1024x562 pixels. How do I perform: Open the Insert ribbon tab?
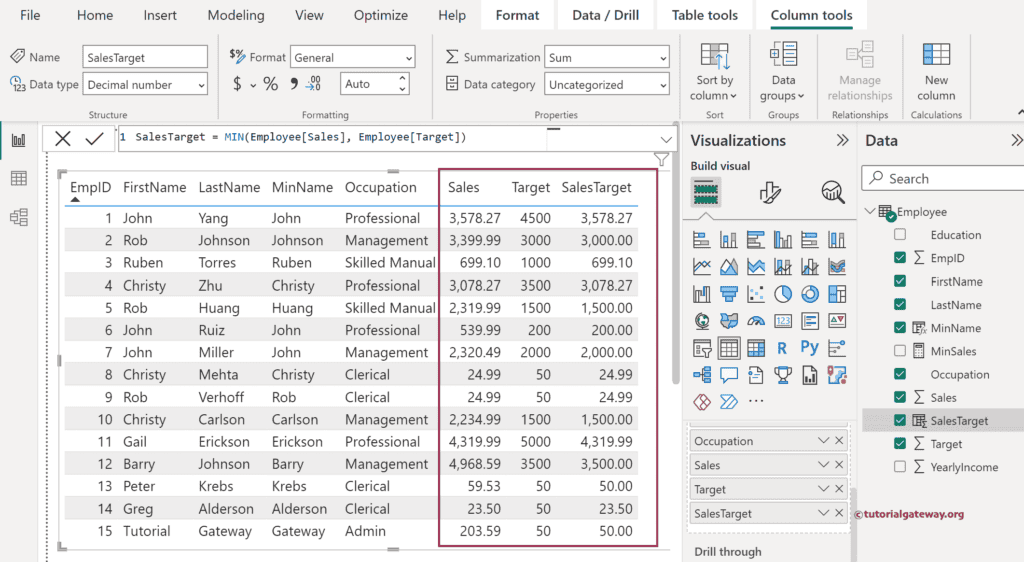point(160,15)
